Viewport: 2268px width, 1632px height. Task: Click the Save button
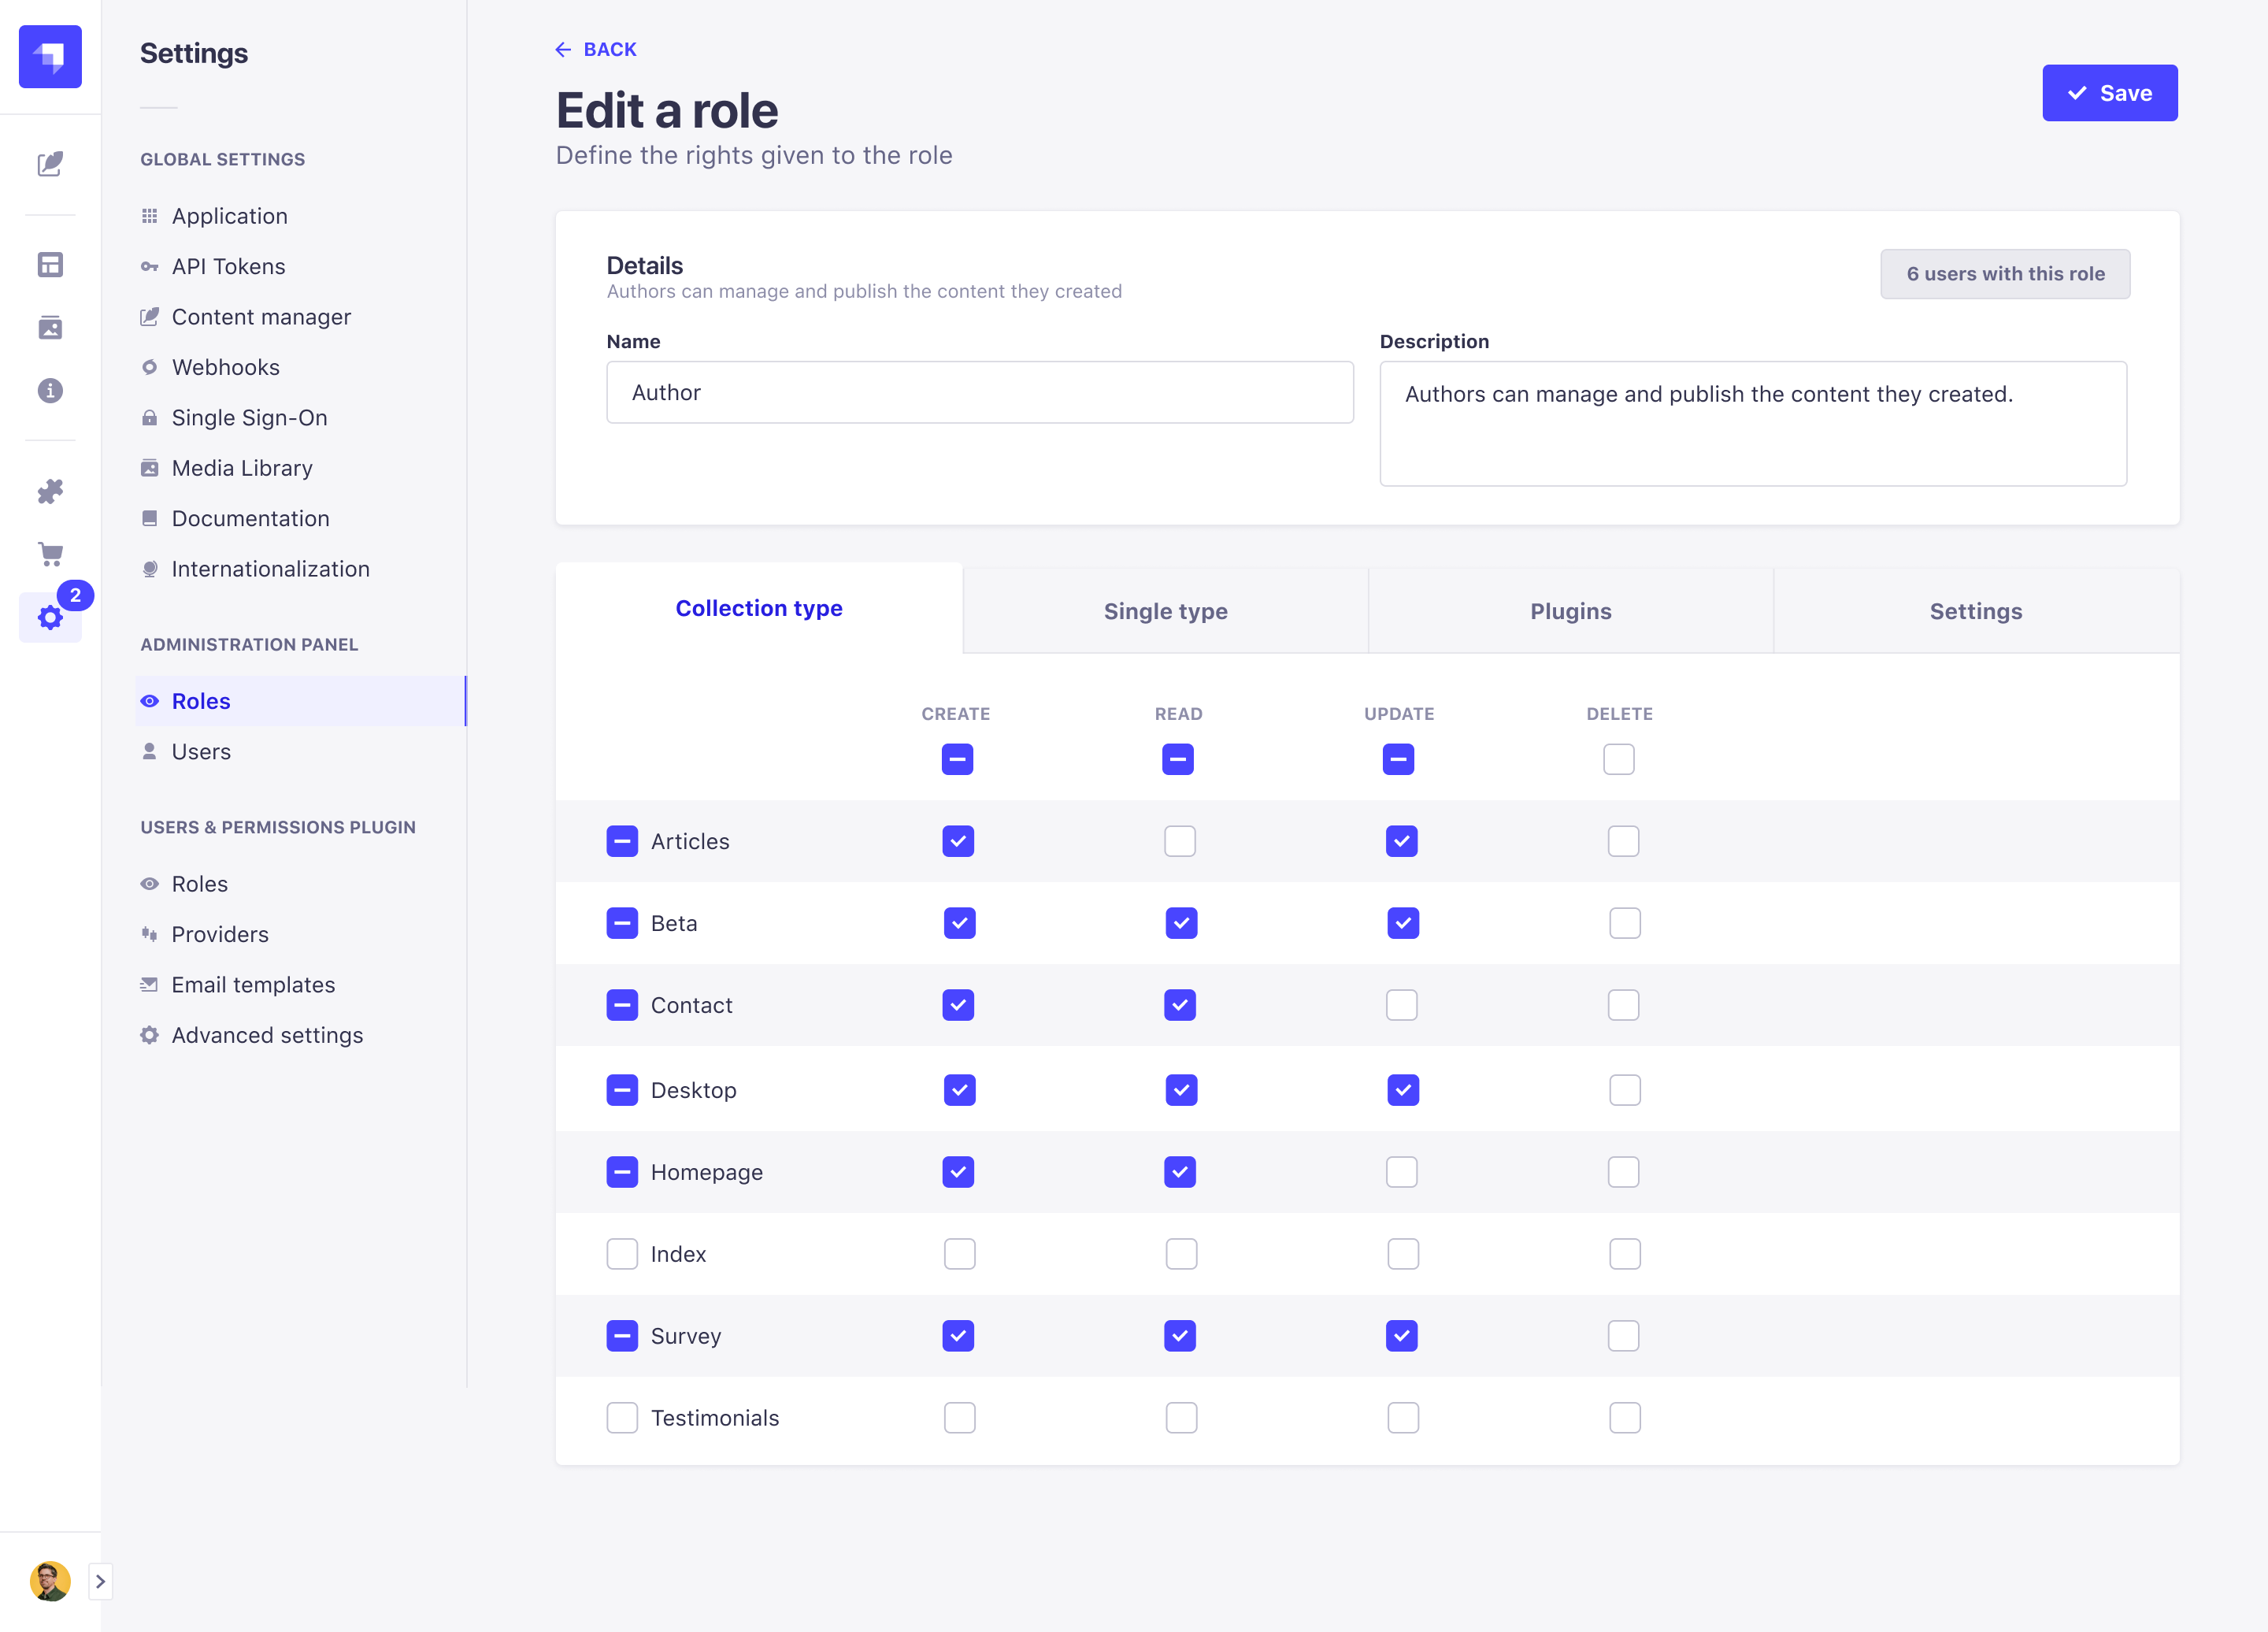[2109, 93]
